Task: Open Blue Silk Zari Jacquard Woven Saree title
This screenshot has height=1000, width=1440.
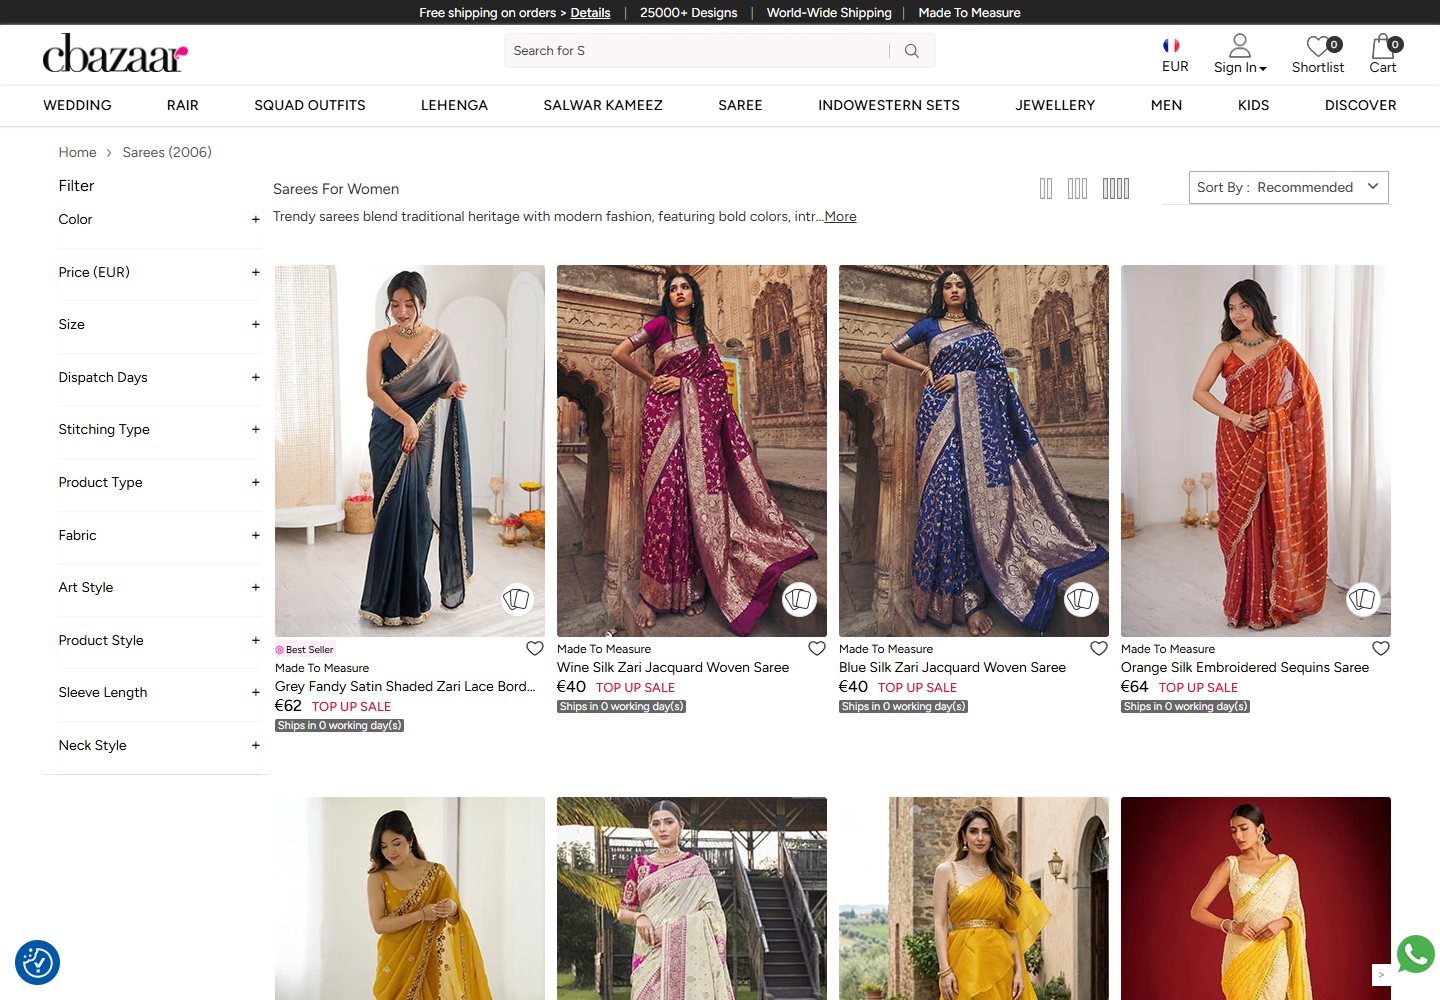Action: [952, 667]
